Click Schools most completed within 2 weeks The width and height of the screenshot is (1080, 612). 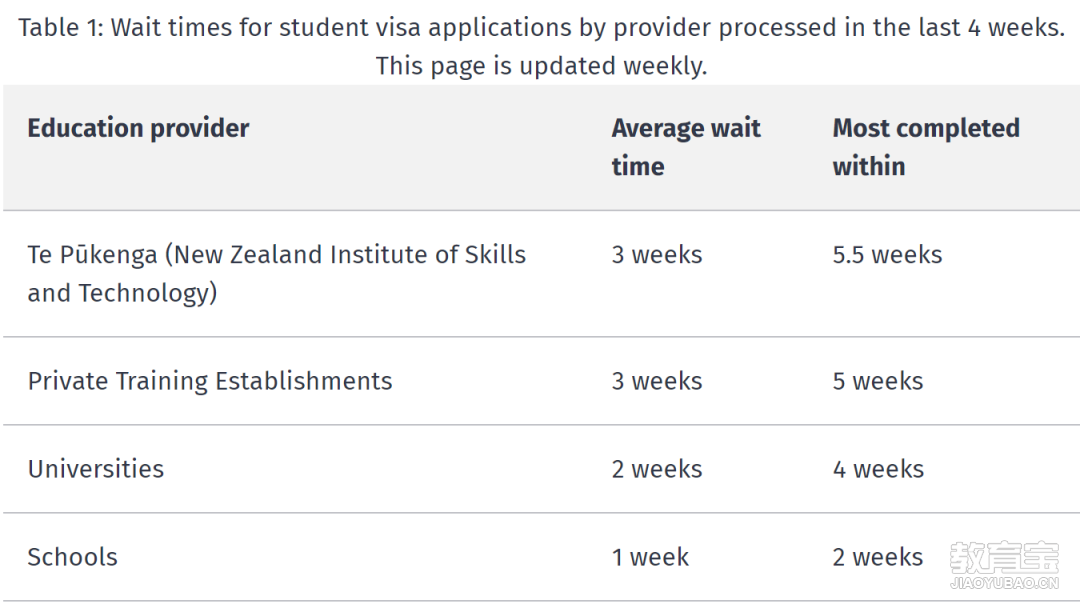tap(878, 557)
